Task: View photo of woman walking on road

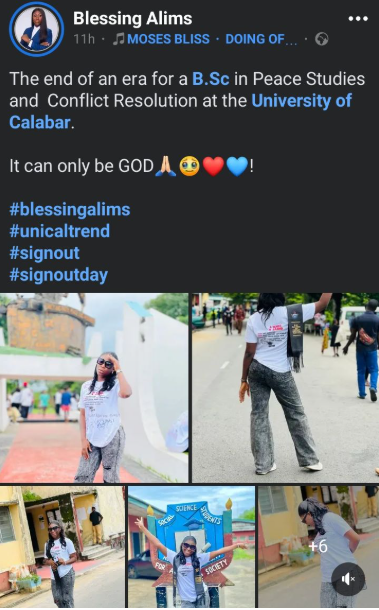Action: pyautogui.click(x=286, y=388)
